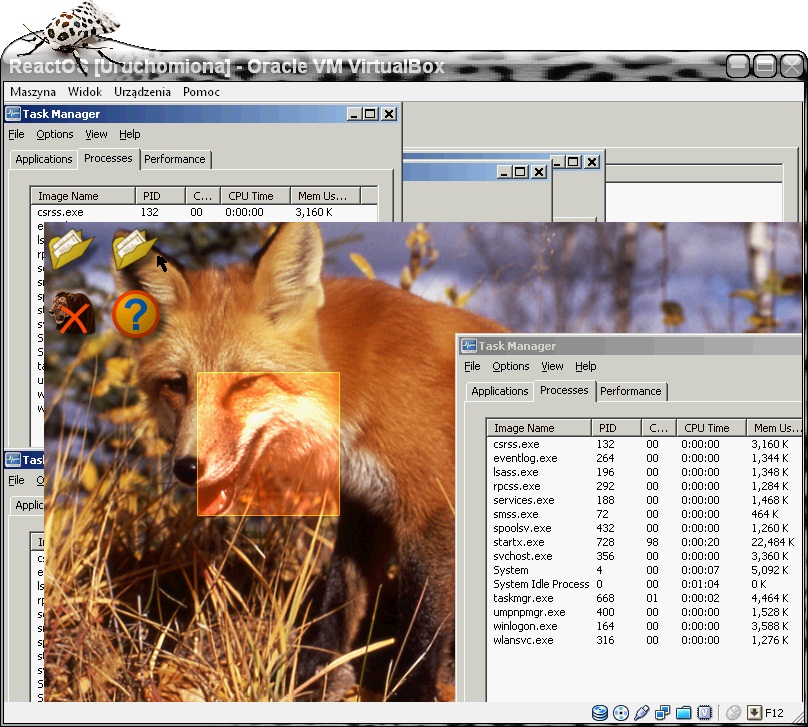Select the taskmgr.exe process row
The width and height of the screenshot is (808, 727).
[644, 598]
